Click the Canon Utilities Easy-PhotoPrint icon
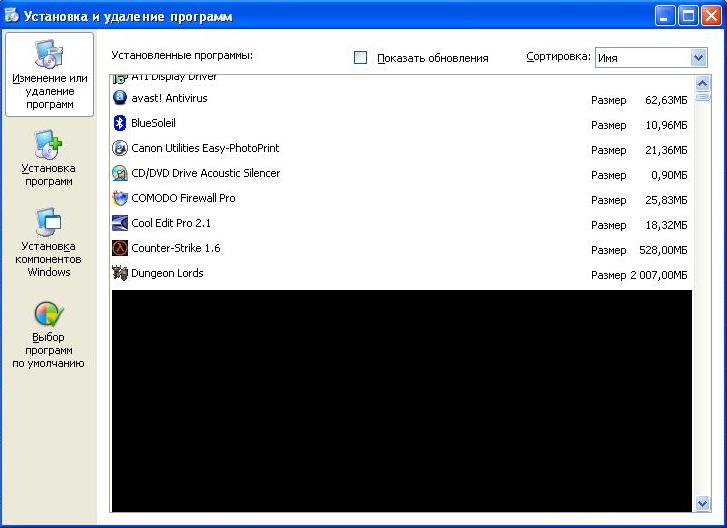Screen dimensions: 727x528 click(120, 148)
